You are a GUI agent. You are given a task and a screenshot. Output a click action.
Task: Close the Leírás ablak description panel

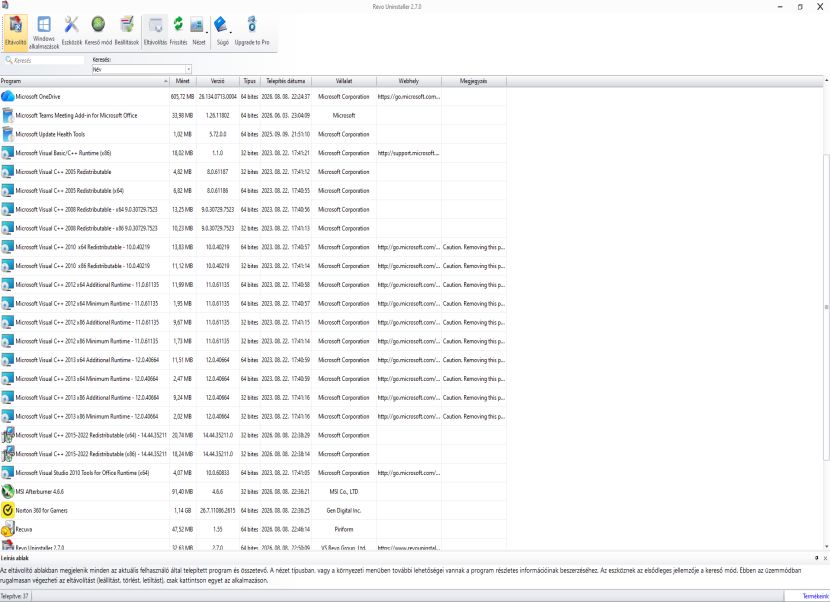coord(825,558)
